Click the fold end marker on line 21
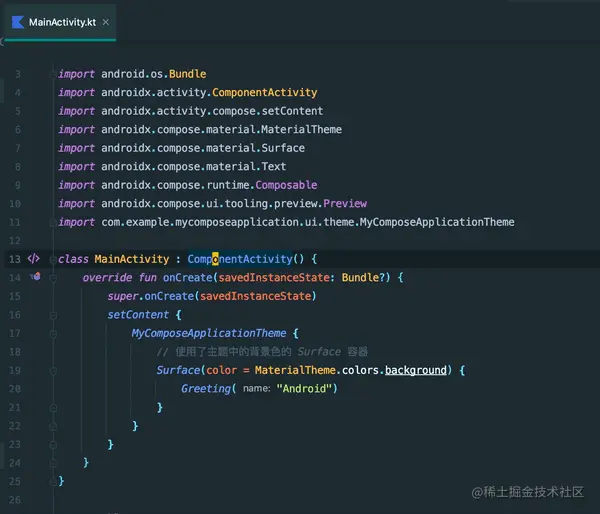600x514 pixels. click(53, 408)
